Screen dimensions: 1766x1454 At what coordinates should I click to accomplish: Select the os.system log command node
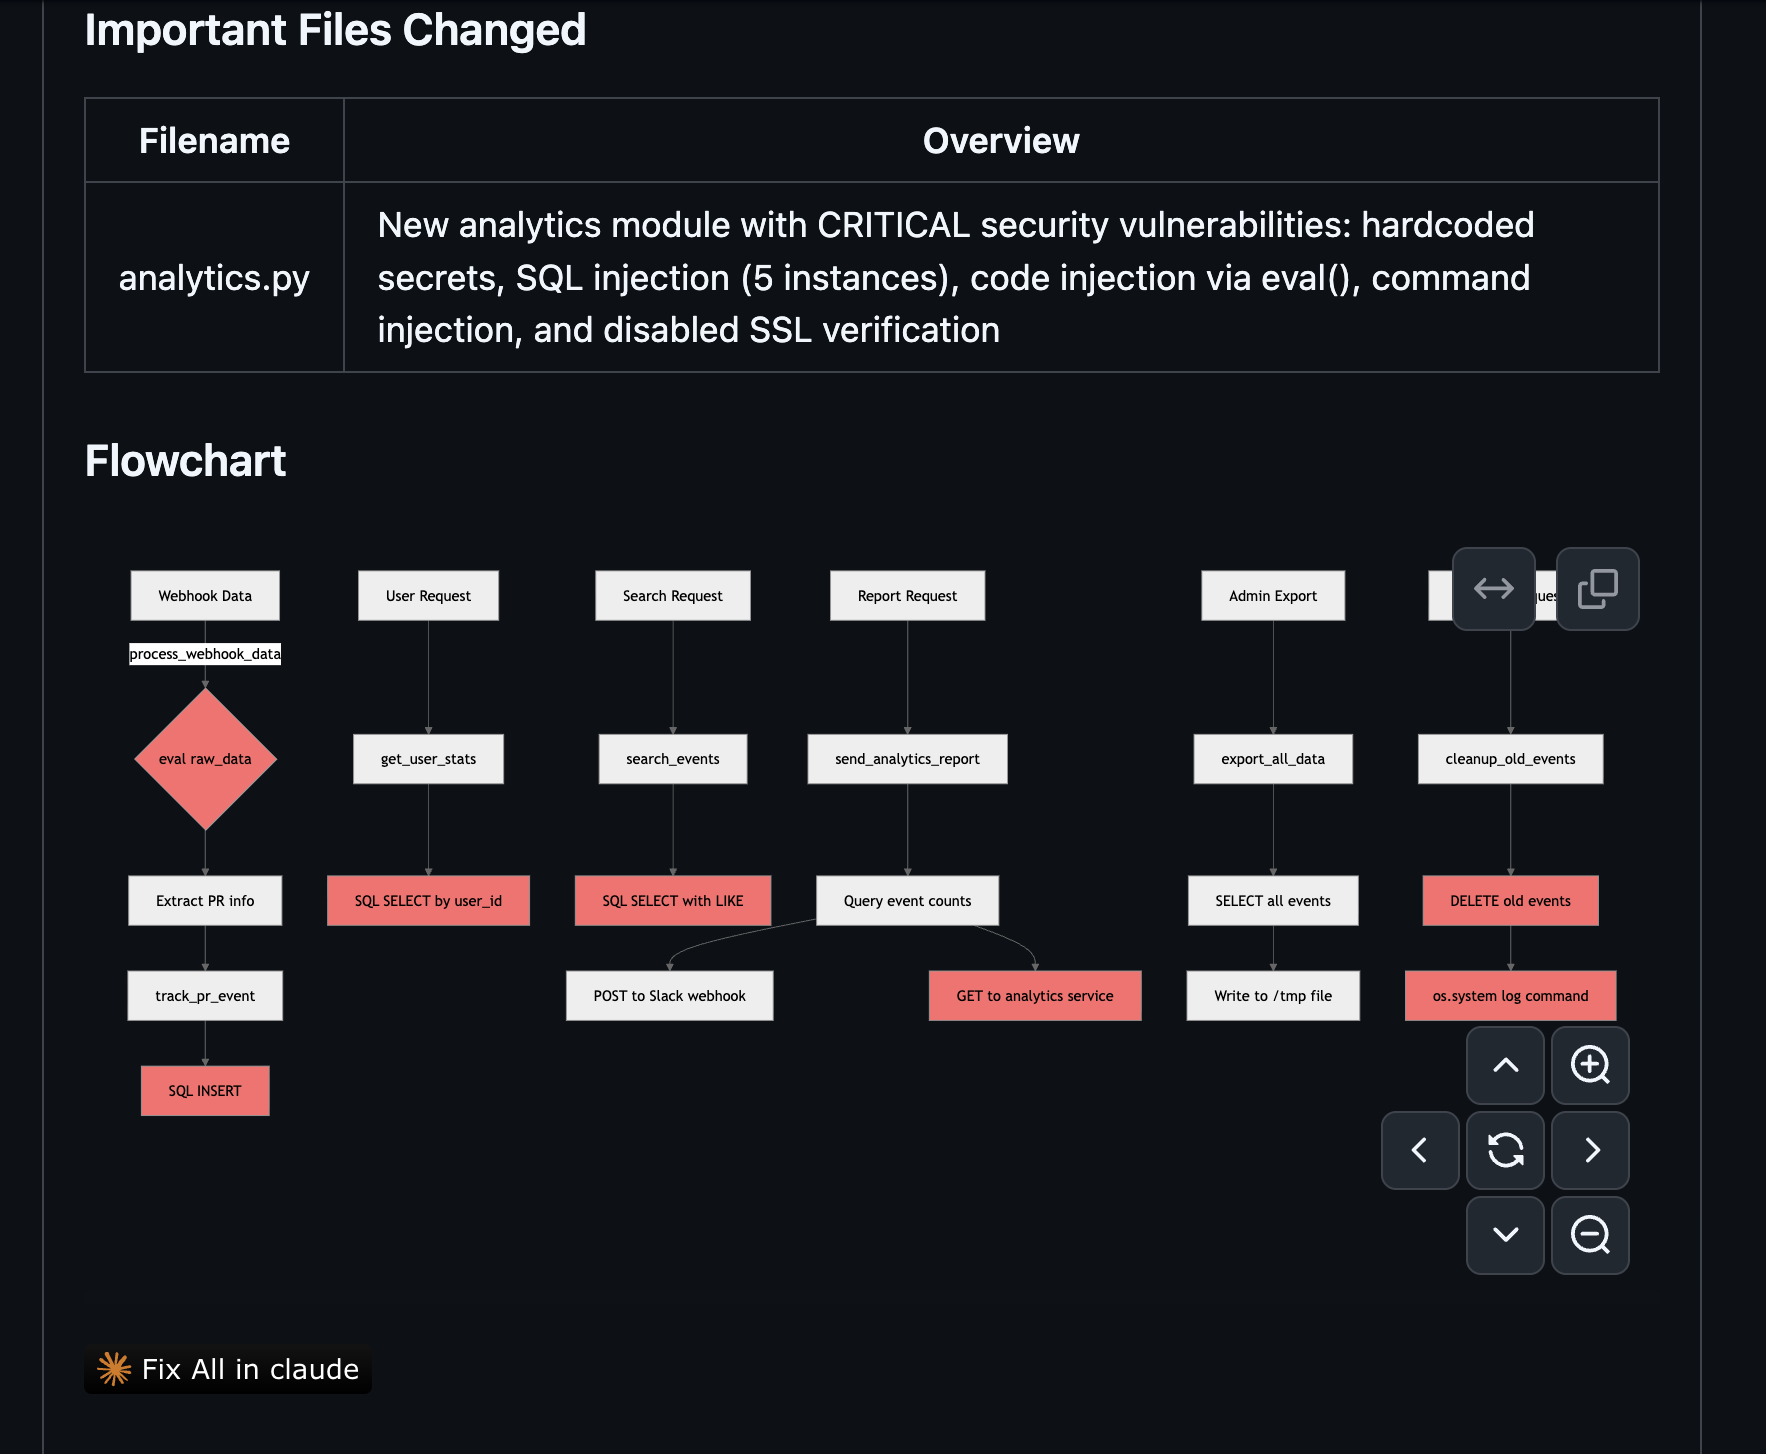pyautogui.click(x=1509, y=995)
